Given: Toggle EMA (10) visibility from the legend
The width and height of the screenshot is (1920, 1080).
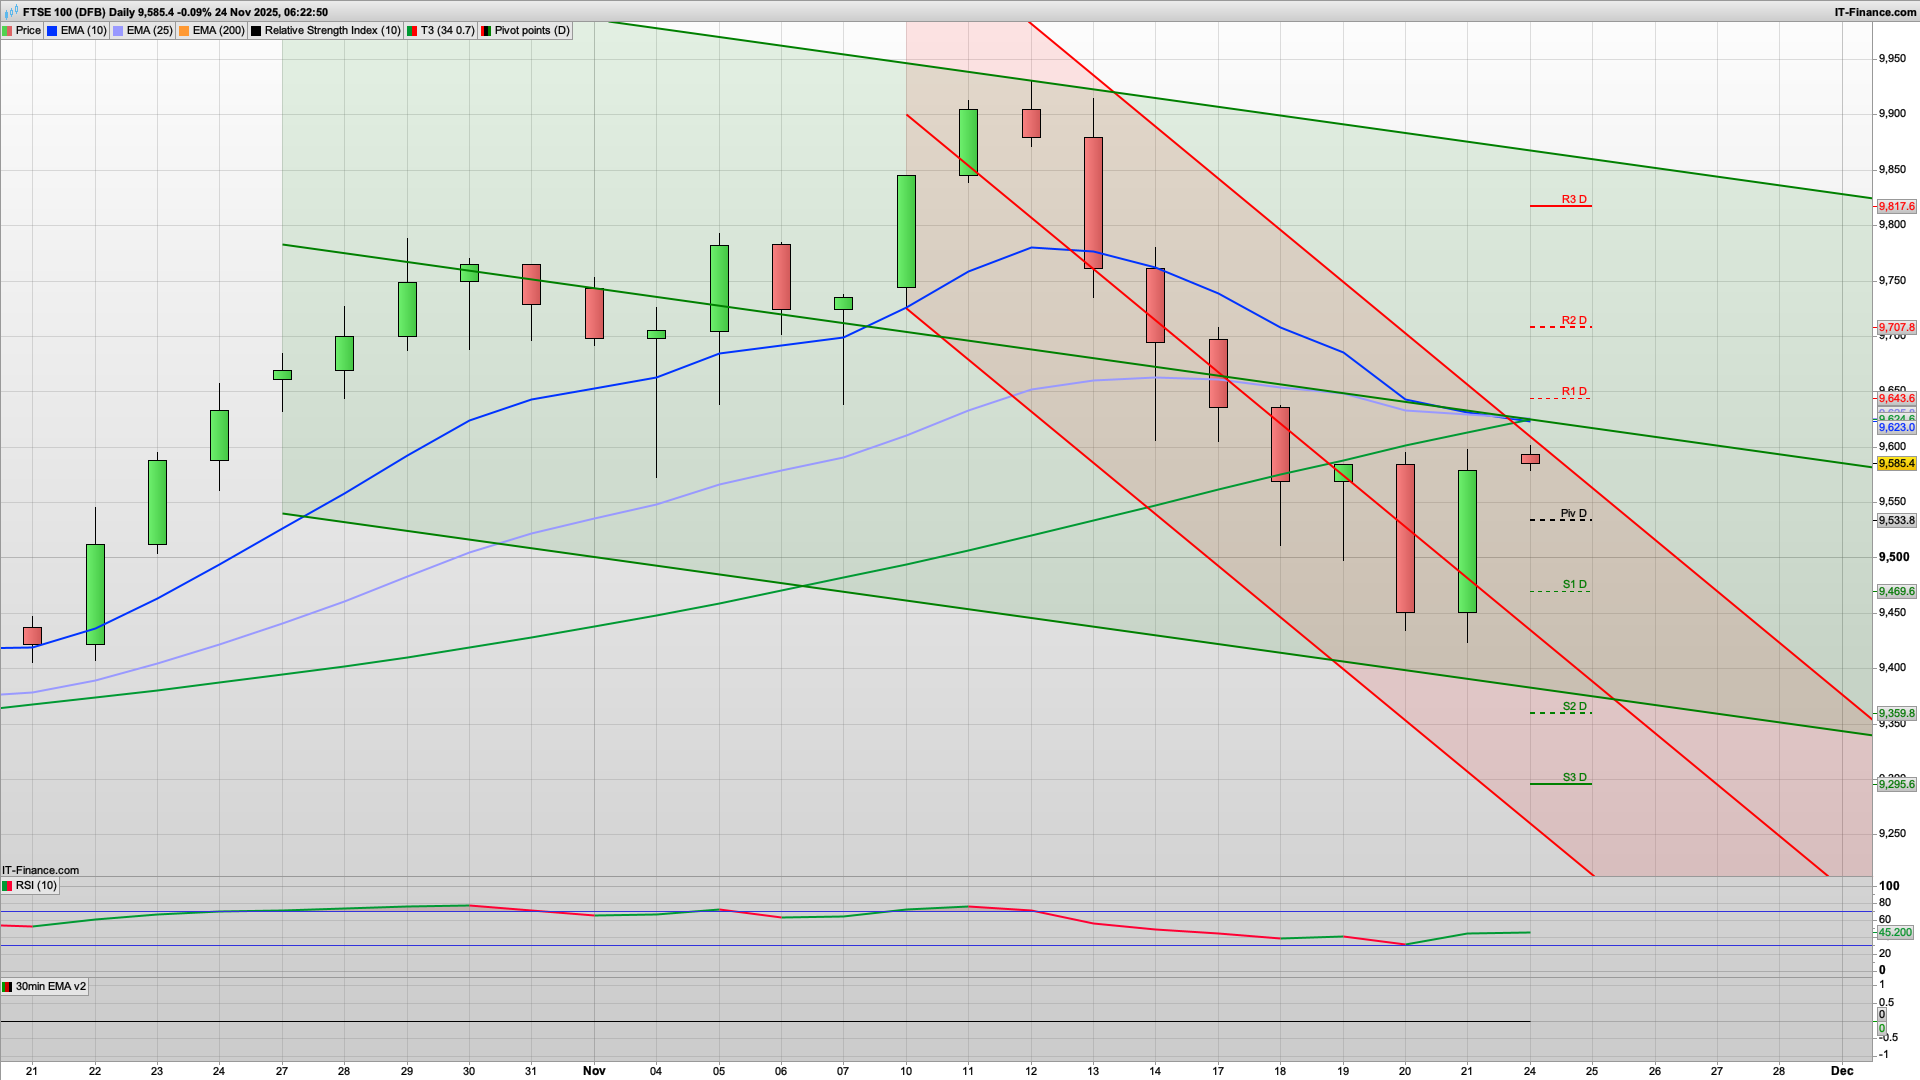Looking at the screenshot, I should coord(75,30).
